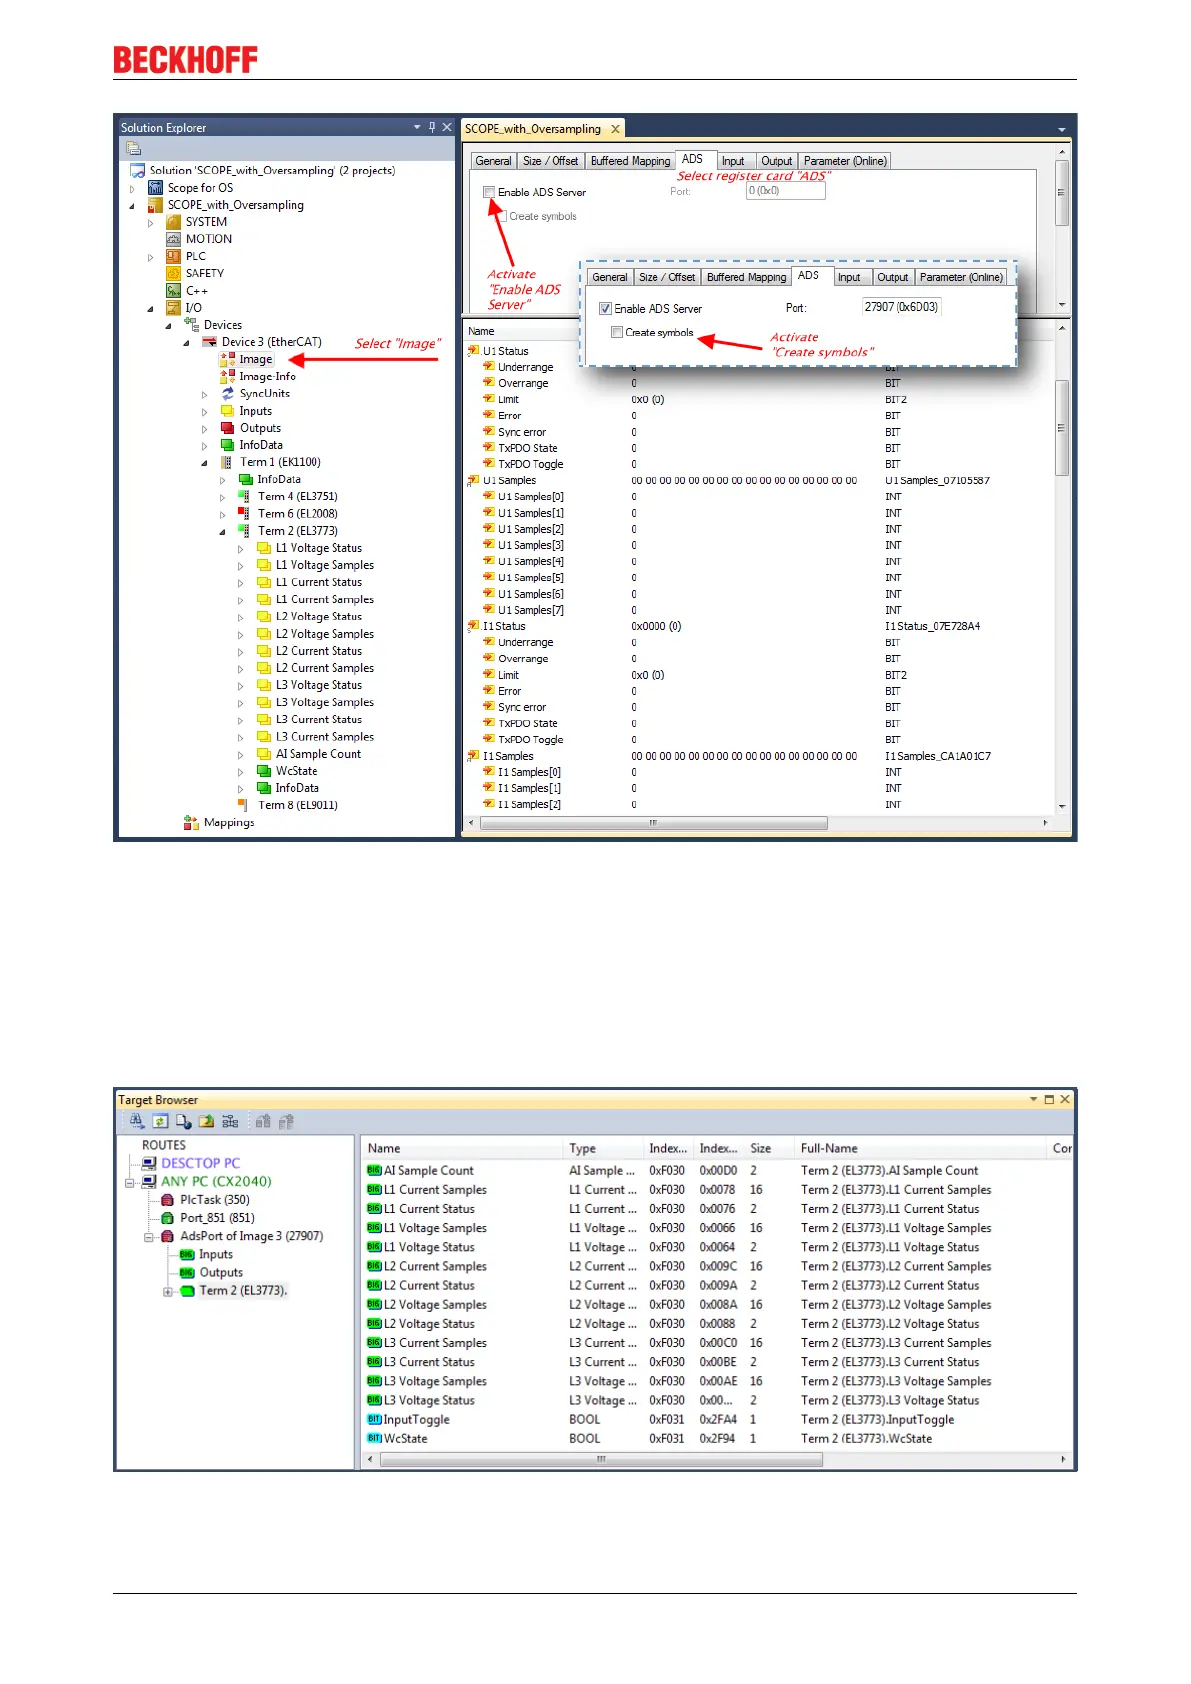Click the Solution Explorer show-all-files toolbar icon
The width and height of the screenshot is (1191, 1684).
[133, 148]
